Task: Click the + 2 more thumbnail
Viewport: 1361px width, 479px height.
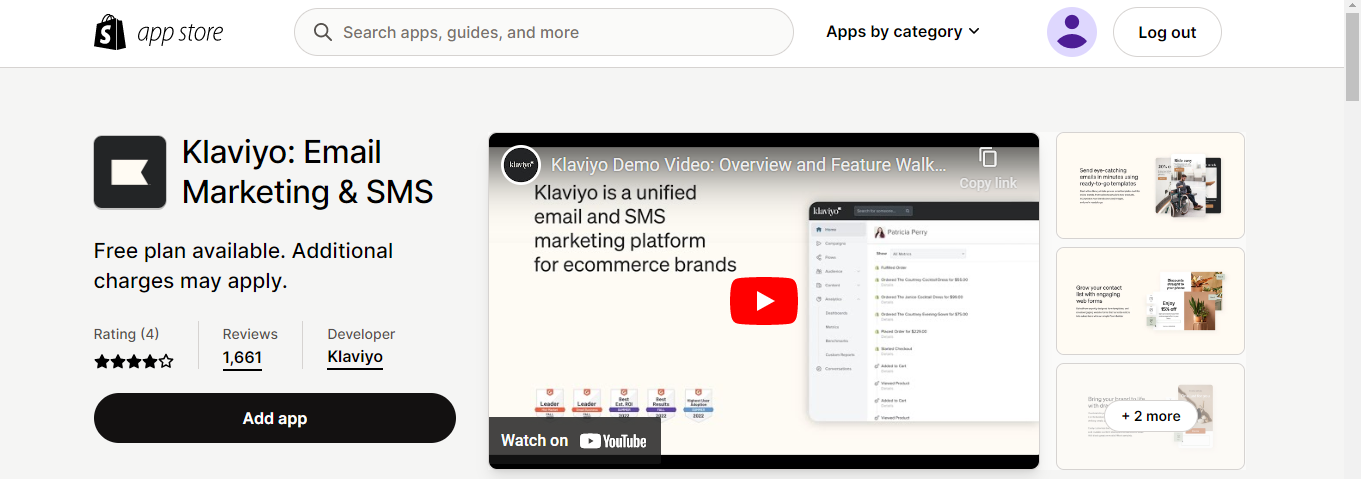Action: pos(1150,416)
